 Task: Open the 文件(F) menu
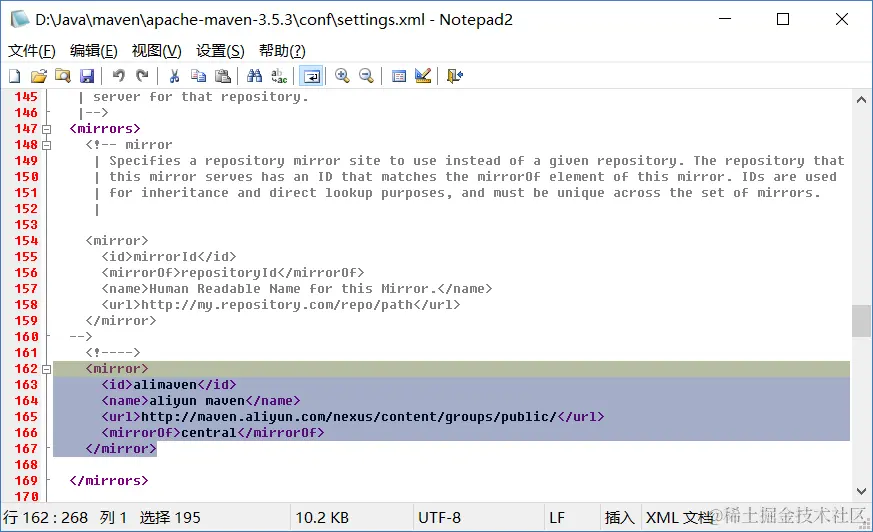(32, 51)
